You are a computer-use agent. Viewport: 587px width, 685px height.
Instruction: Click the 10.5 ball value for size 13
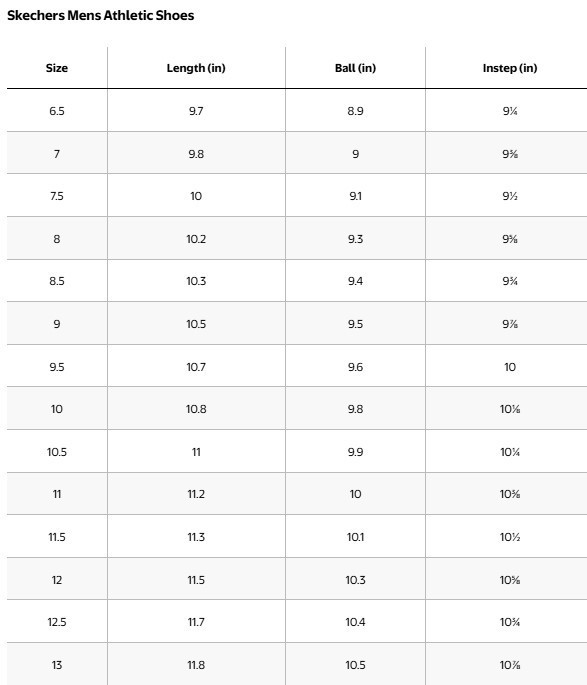click(356, 665)
